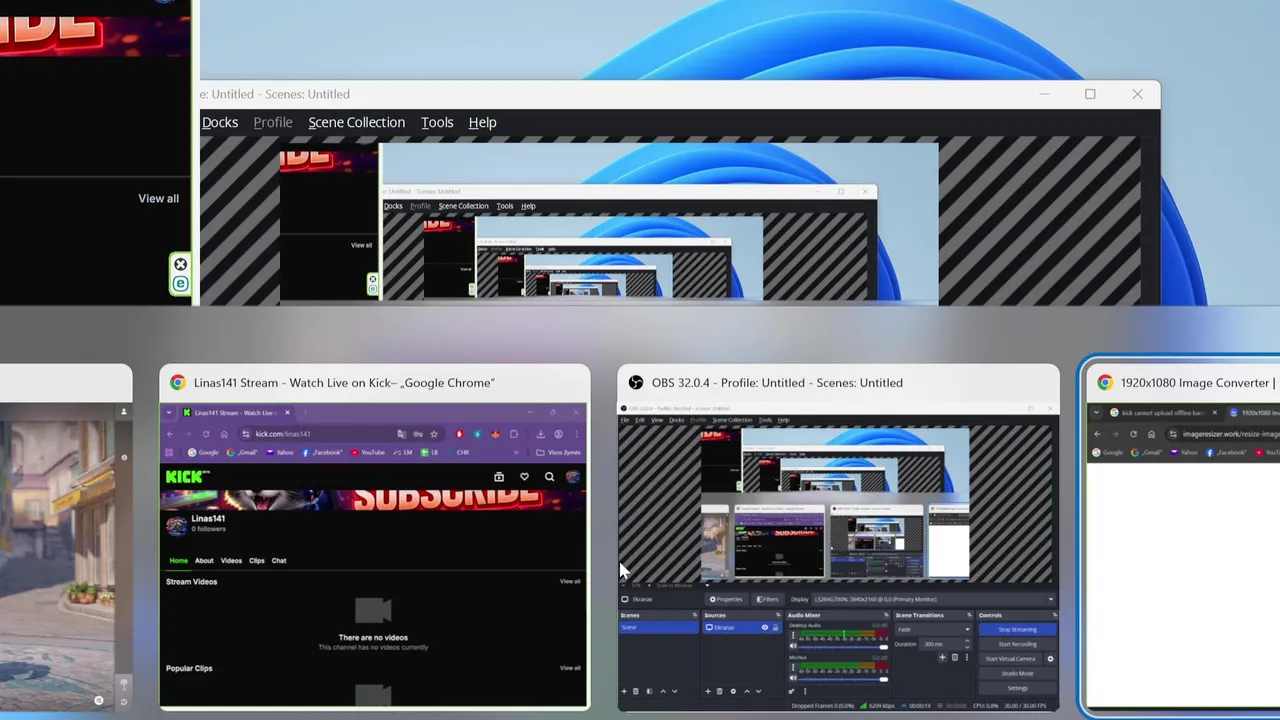
Task: Select the Chat tab on the Kick channel page
Action: tap(279, 561)
